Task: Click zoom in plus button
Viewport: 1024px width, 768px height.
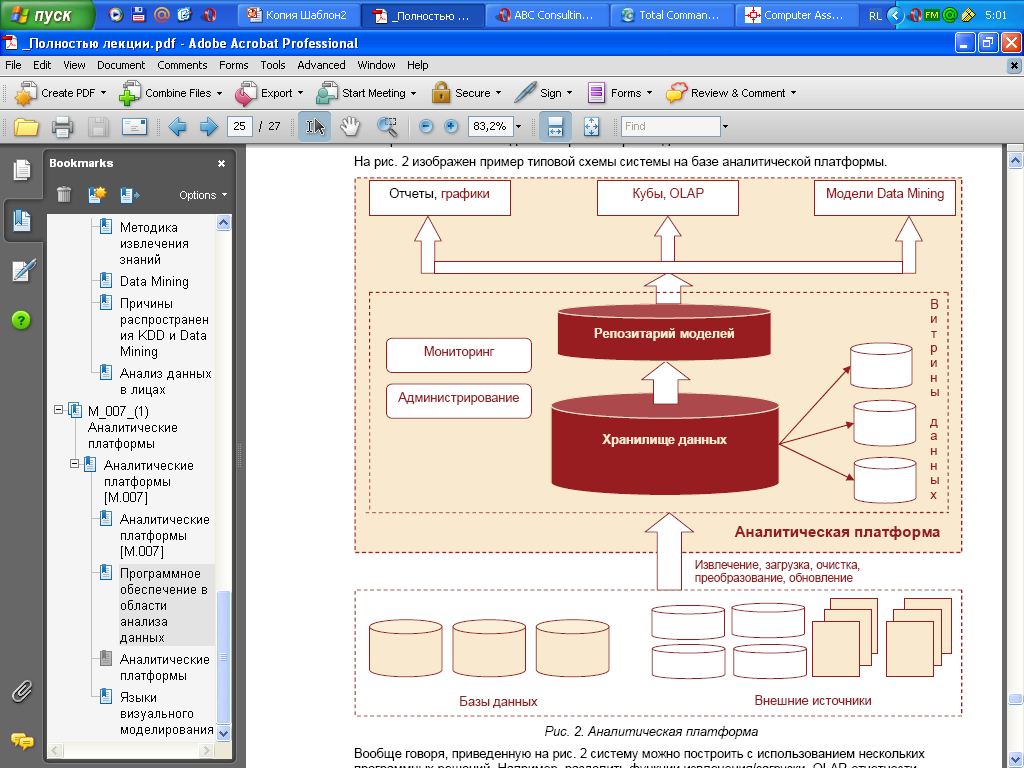Action: (451, 126)
